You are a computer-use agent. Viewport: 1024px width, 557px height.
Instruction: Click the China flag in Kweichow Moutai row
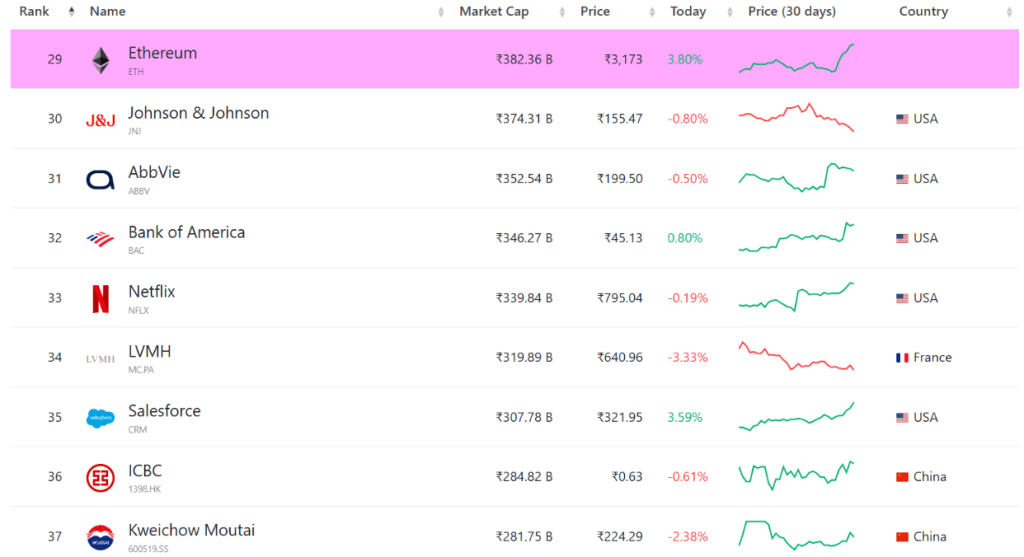tap(902, 537)
